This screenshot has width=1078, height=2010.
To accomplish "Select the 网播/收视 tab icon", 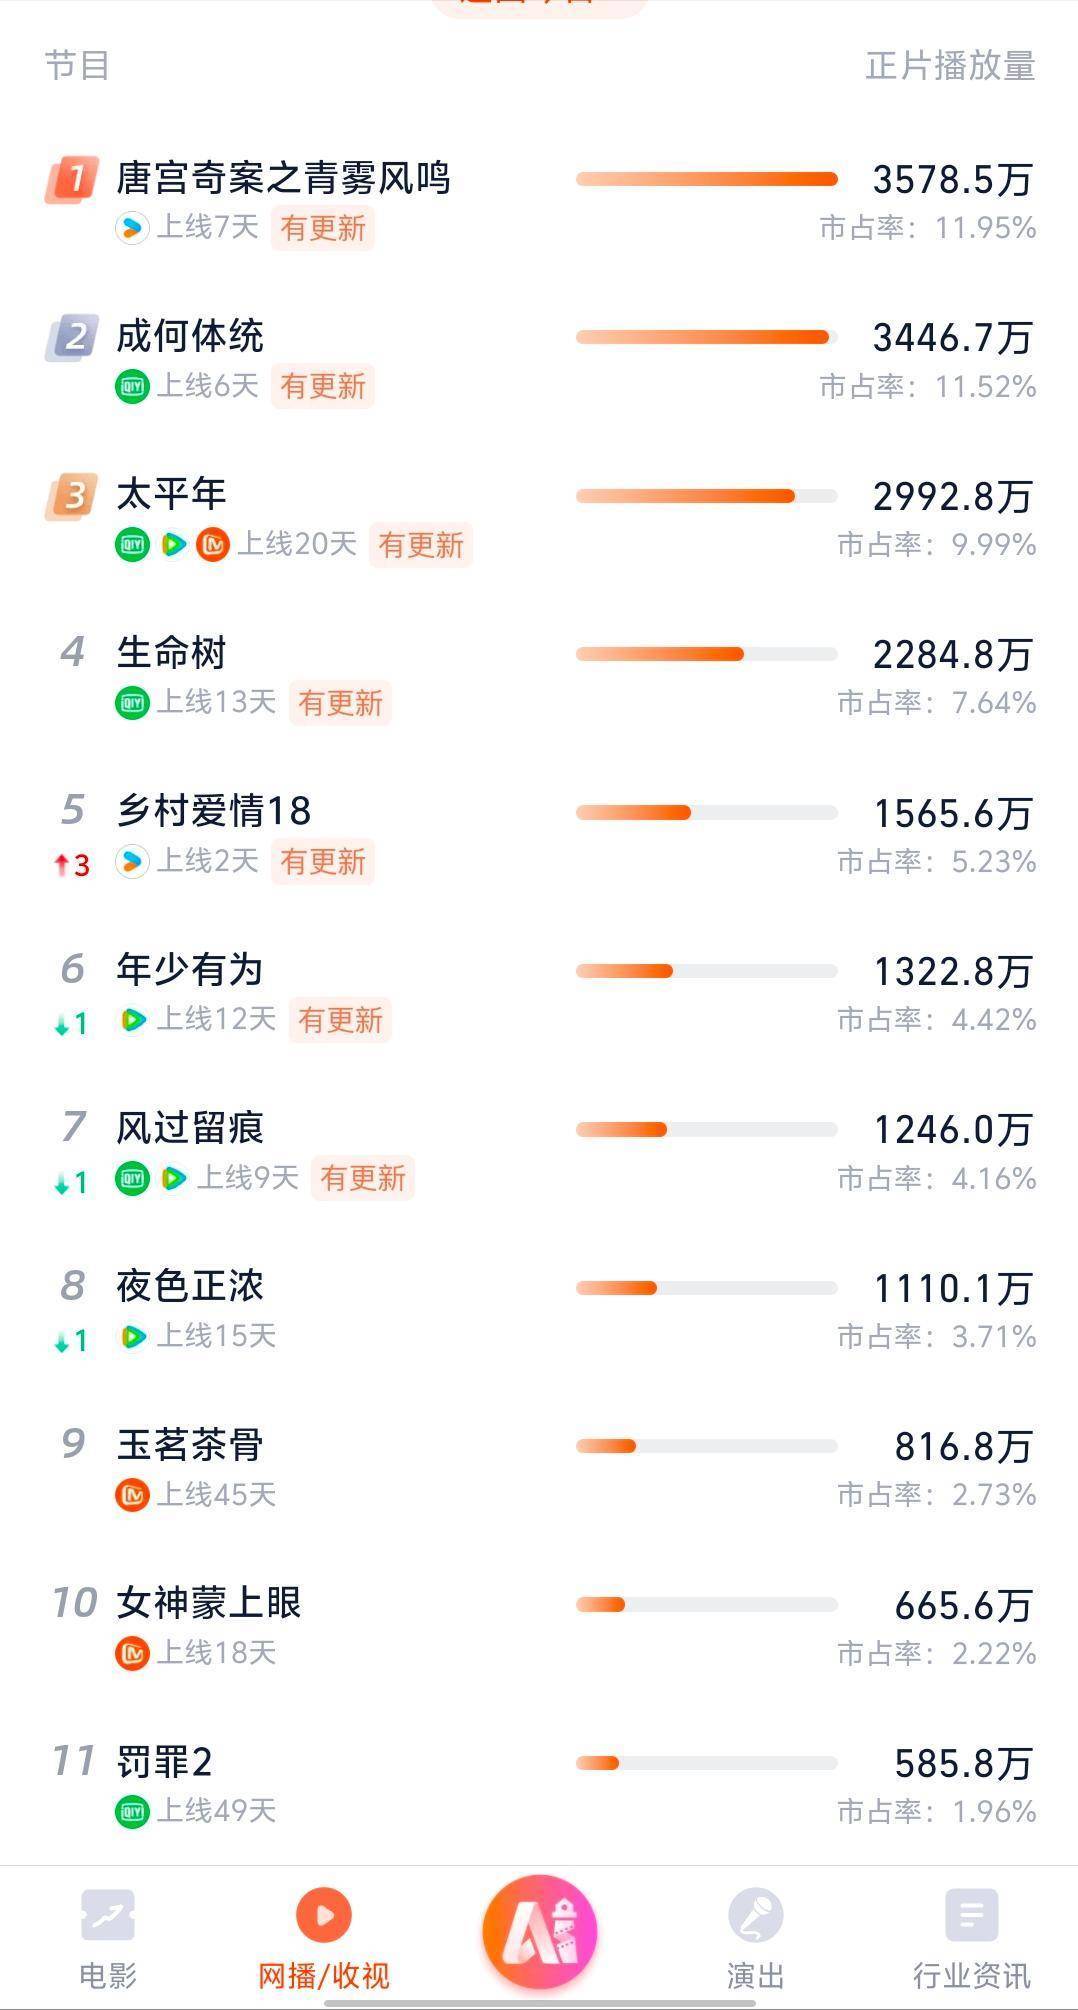I will pyautogui.click(x=324, y=1916).
